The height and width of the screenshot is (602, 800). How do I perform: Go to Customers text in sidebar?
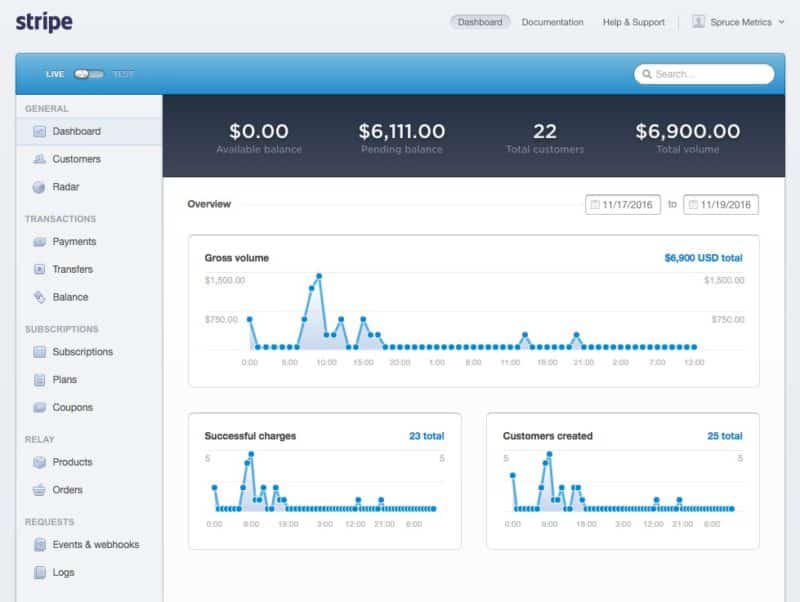click(77, 159)
